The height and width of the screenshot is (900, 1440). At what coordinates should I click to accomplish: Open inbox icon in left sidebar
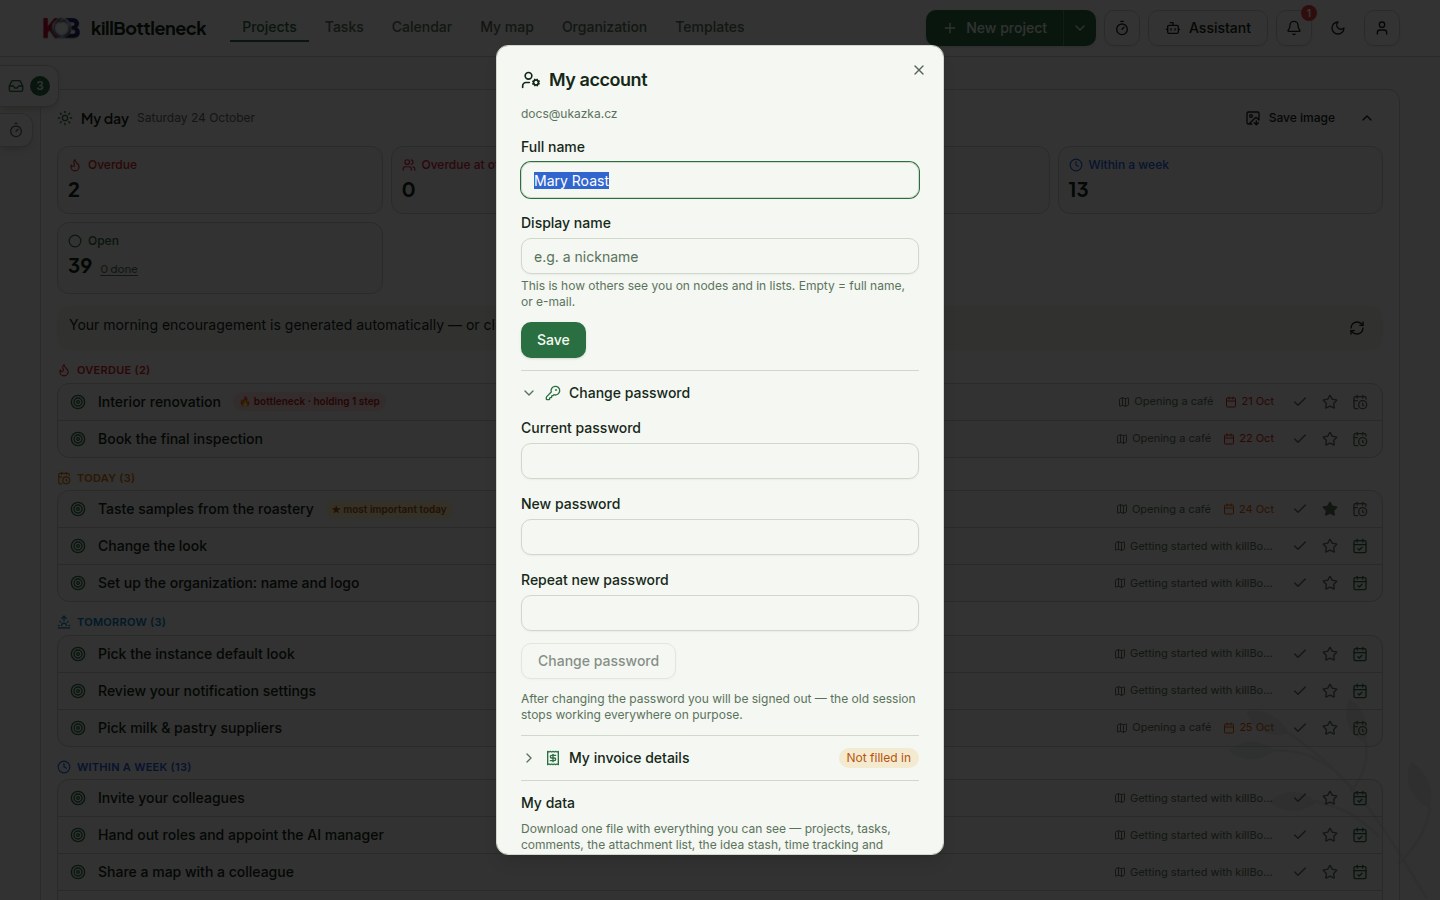point(17,86)
